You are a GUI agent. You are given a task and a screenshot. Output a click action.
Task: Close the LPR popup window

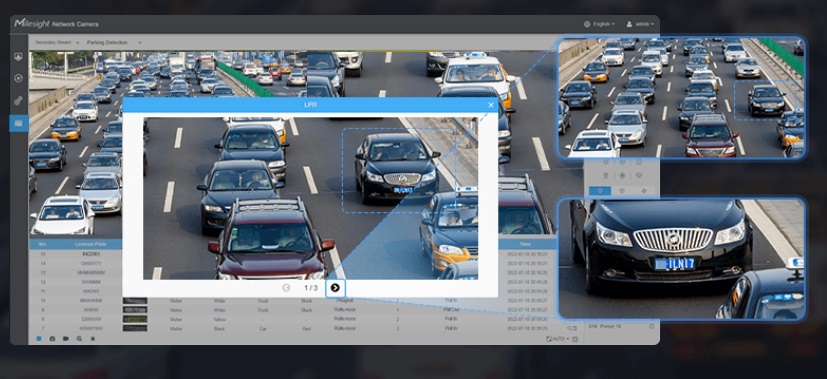point(491,105)
